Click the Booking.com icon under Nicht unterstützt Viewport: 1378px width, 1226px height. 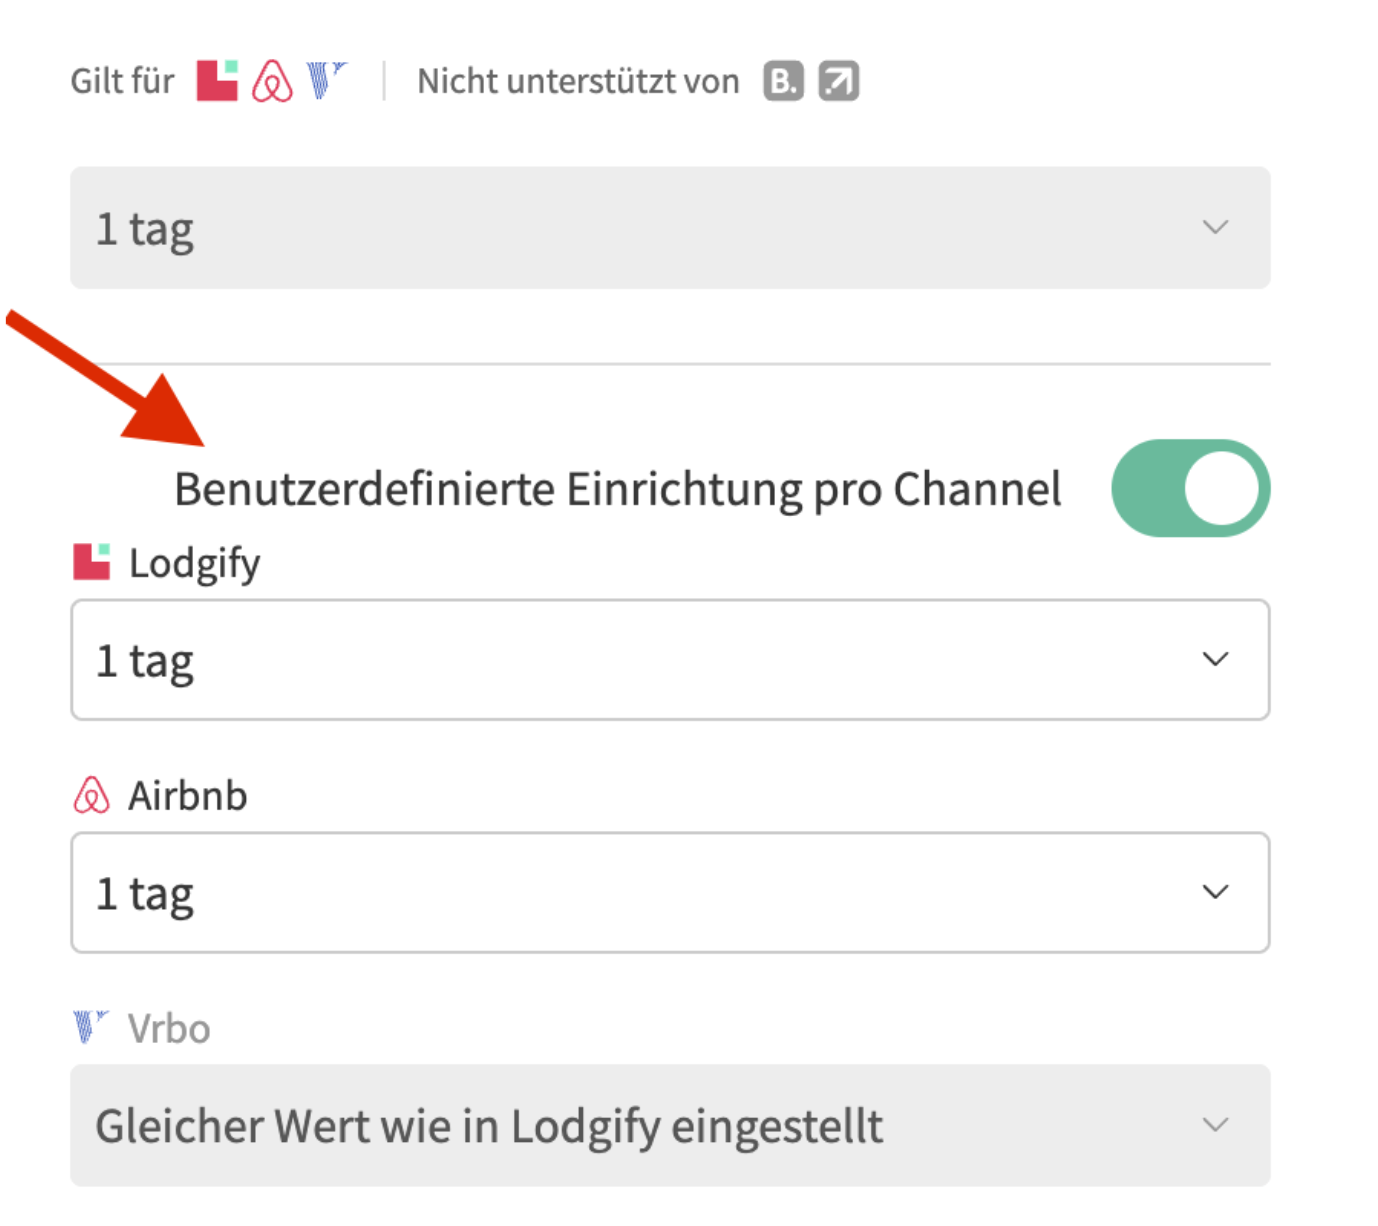click(784, 81)
